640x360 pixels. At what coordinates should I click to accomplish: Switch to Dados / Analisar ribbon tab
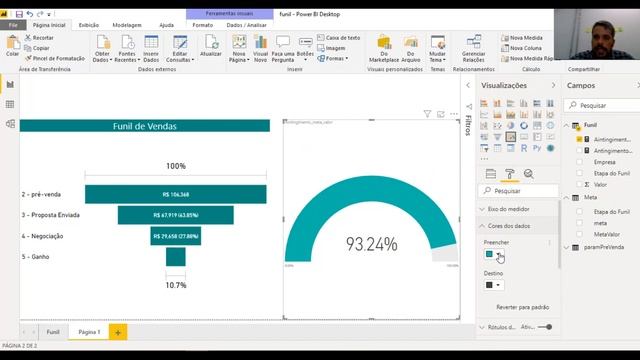(247, 25)
